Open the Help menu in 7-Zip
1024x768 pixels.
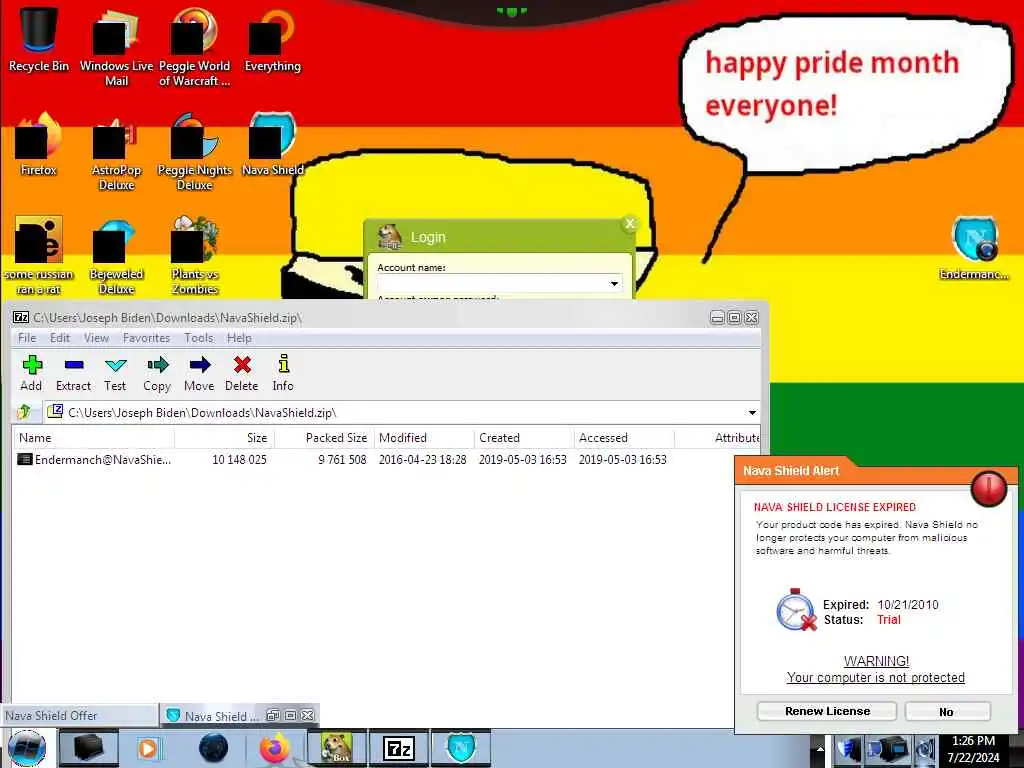click(239, 338)
